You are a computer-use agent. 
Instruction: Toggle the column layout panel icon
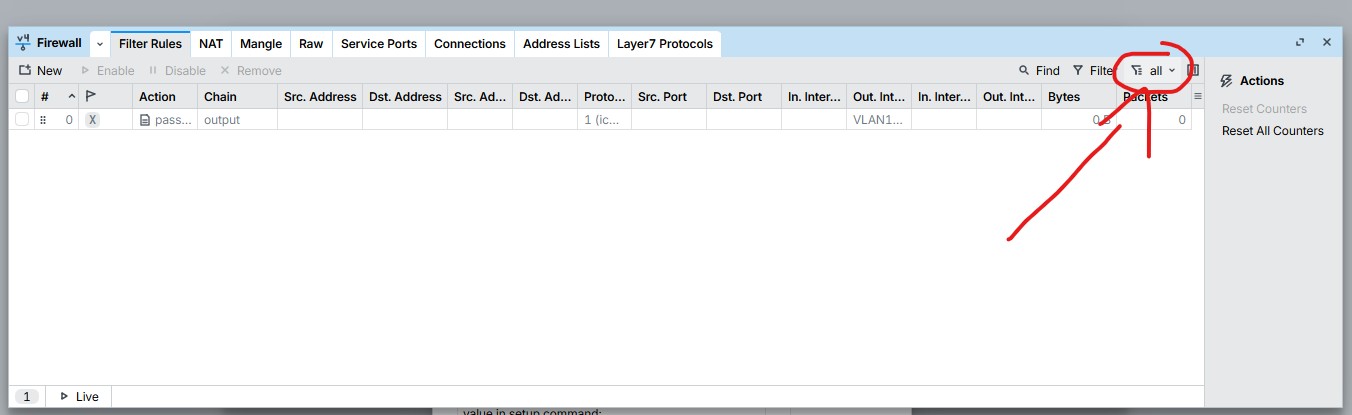pyautogui.click(x=1193, y=71)
